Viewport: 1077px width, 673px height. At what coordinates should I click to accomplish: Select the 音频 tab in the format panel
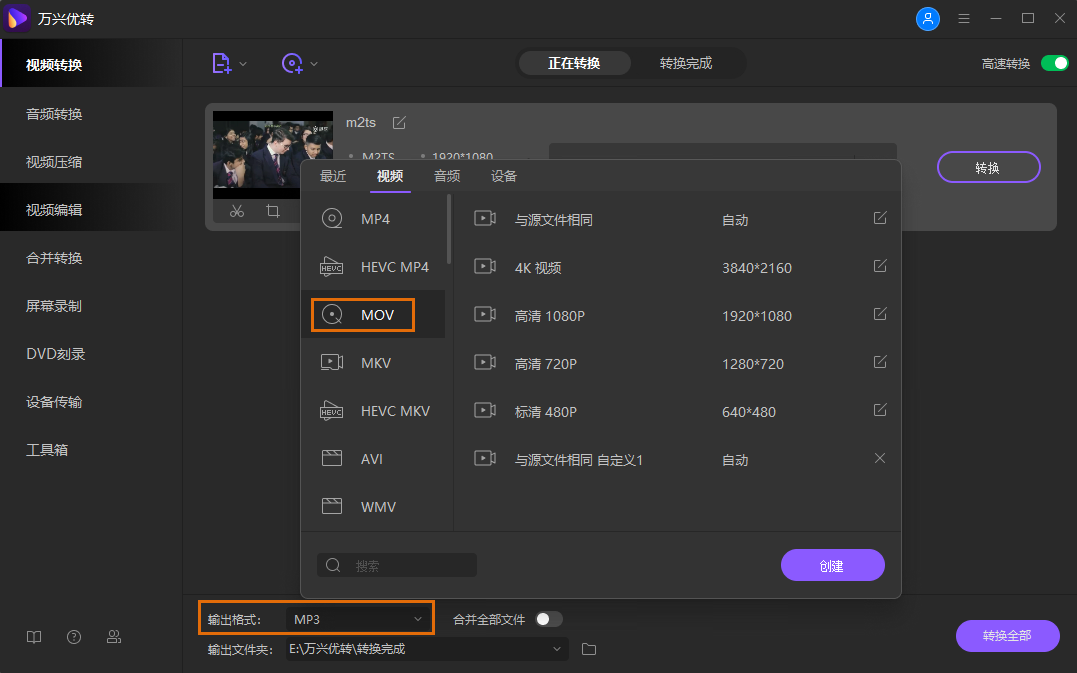click(447, 175)
